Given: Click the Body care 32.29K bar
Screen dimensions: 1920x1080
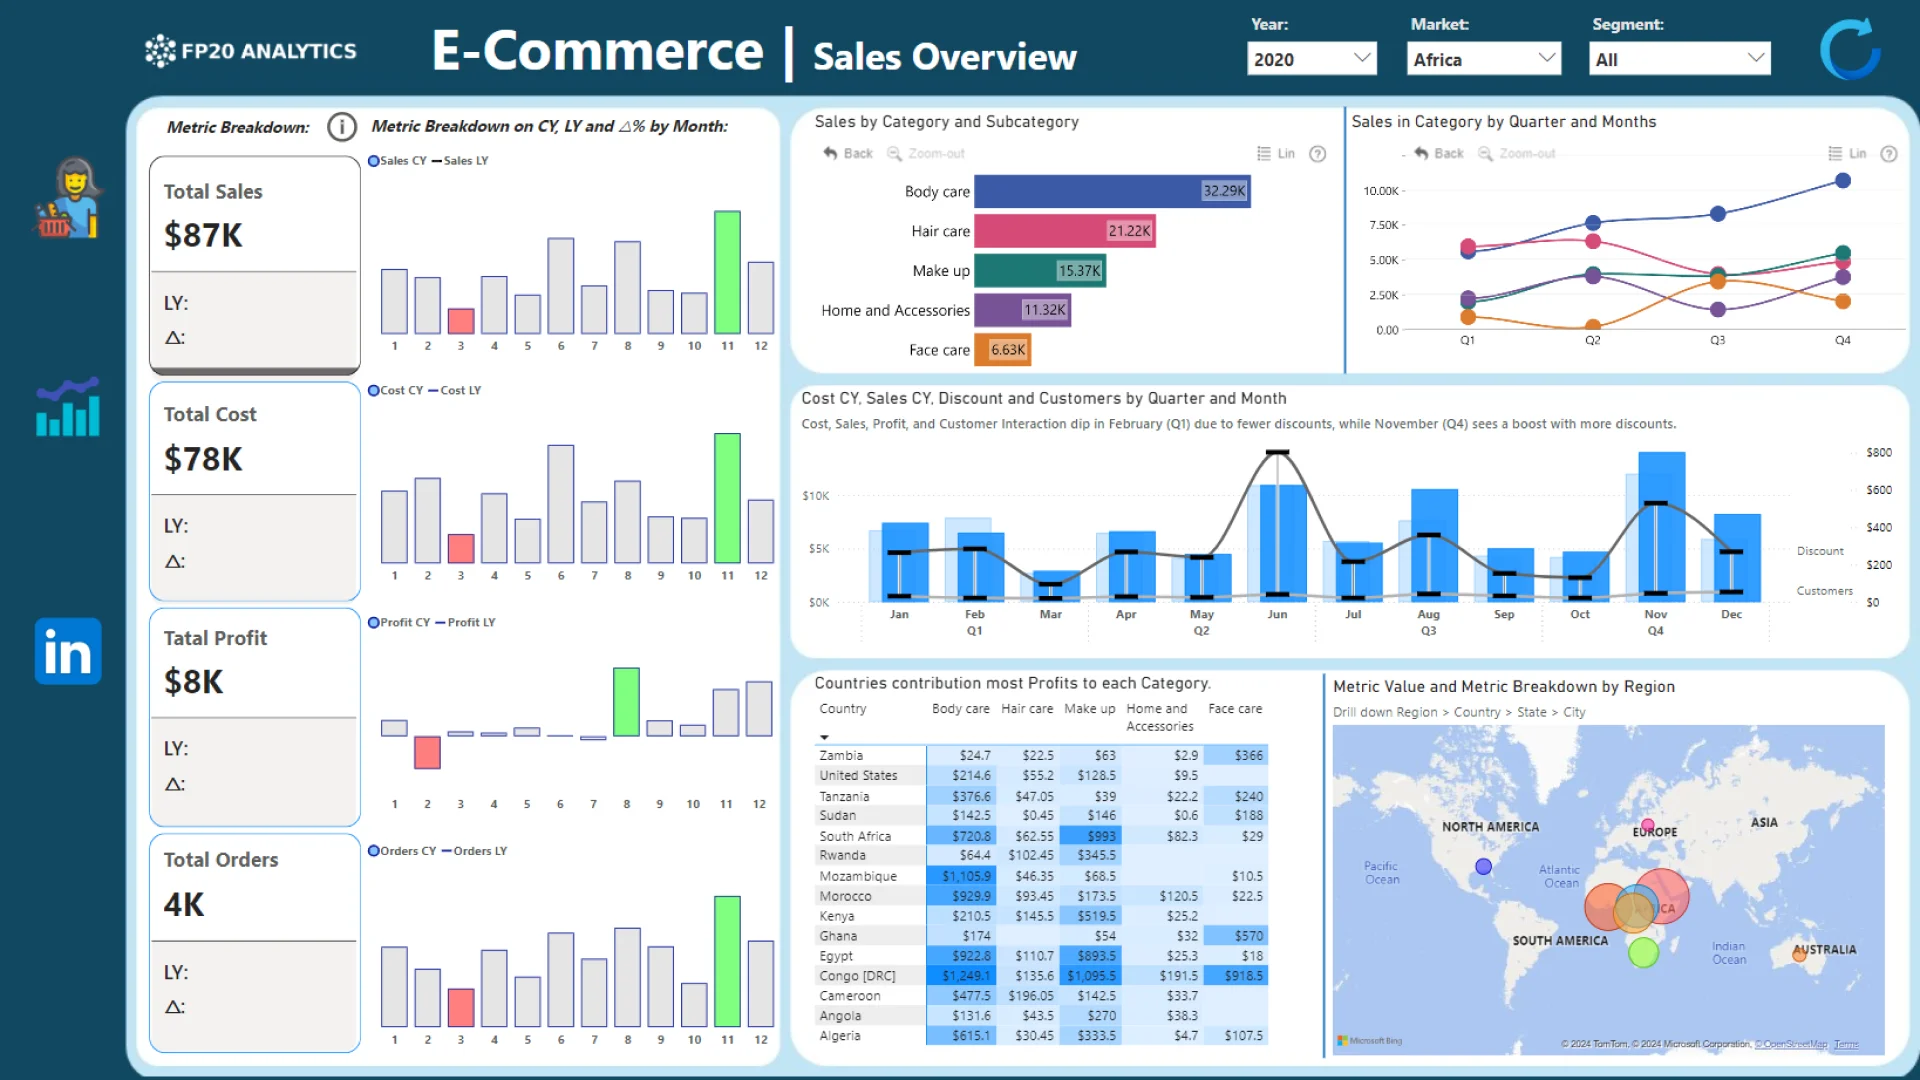Looking at the screenshot, I should [1112, 191].
